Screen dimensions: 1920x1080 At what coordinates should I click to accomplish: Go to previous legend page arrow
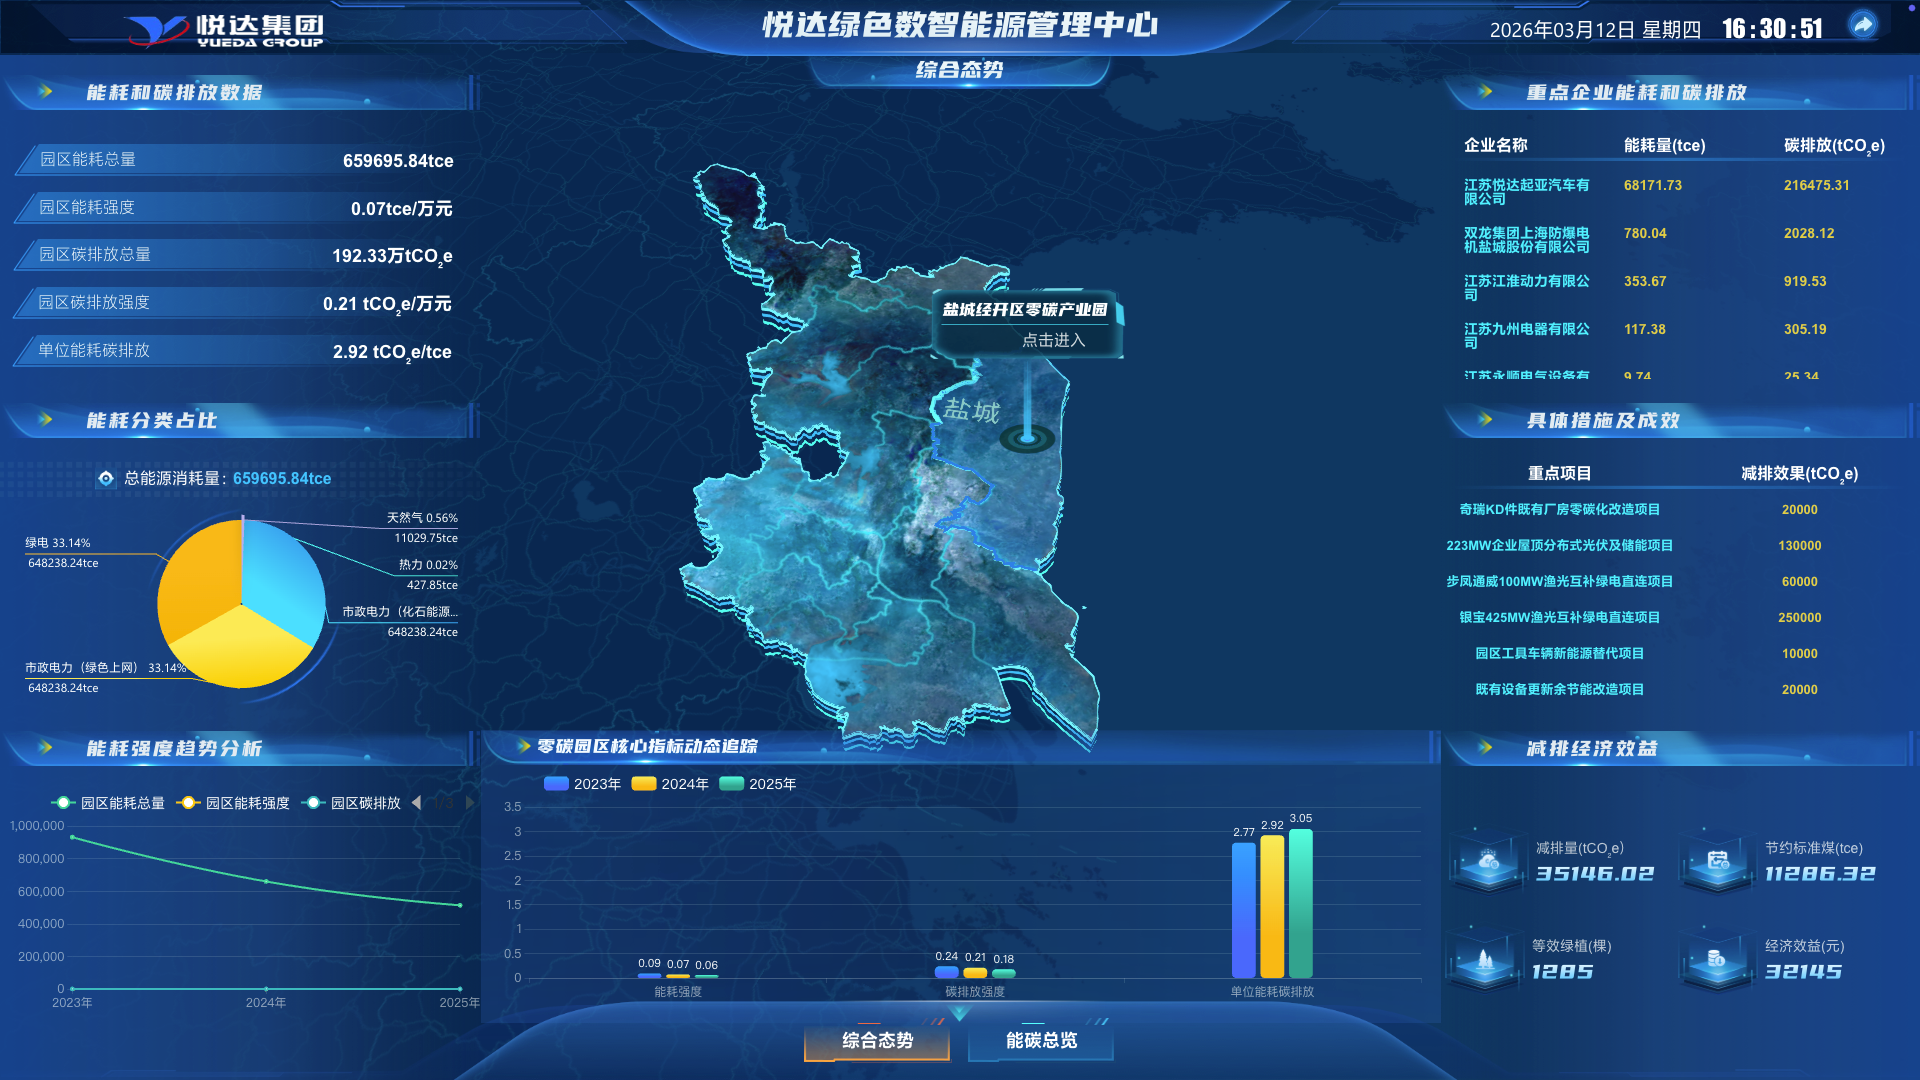[x=416, y=803]
